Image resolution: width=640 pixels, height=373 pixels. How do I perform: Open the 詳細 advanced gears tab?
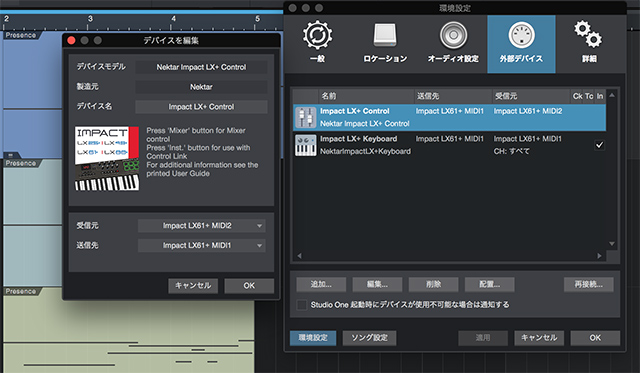589,43
